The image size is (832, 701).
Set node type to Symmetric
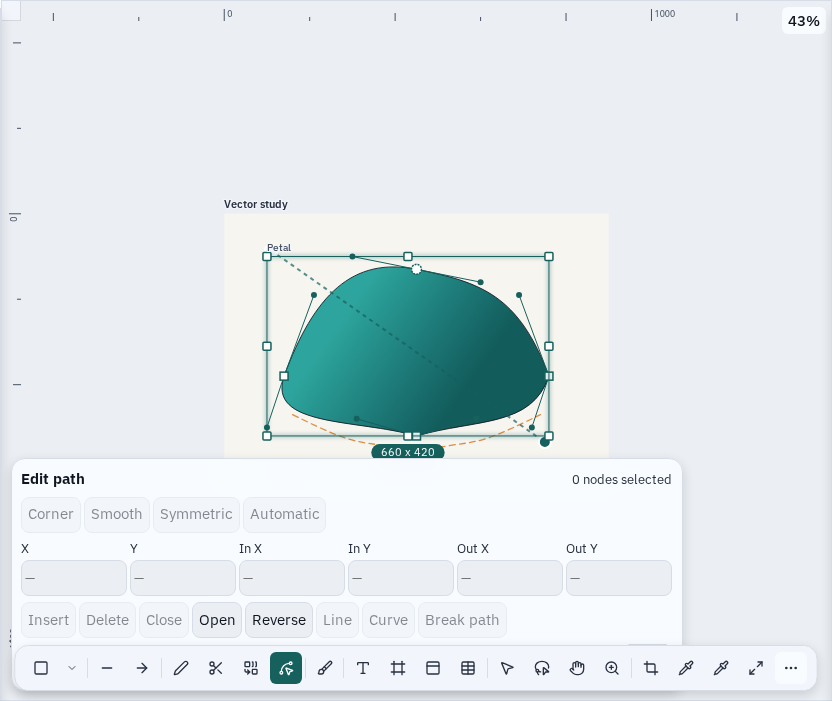[196, 514]
